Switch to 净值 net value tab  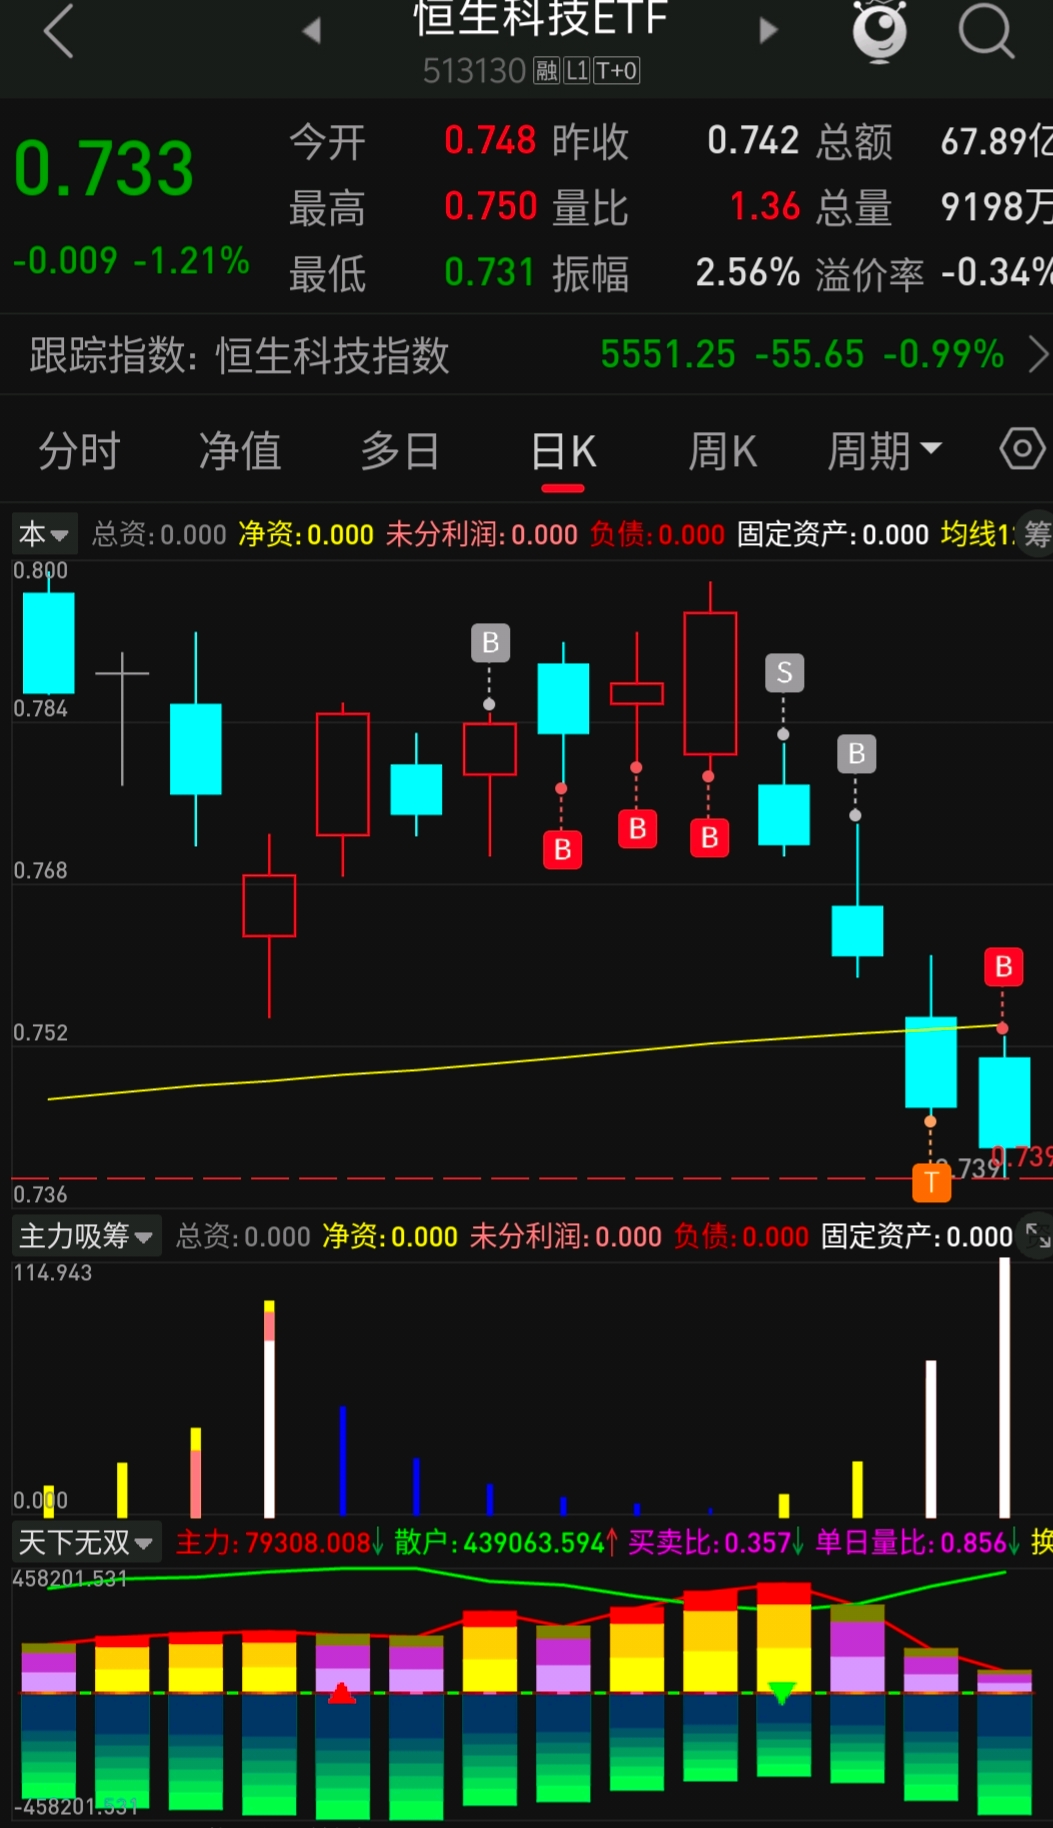(x=240, y=451)
